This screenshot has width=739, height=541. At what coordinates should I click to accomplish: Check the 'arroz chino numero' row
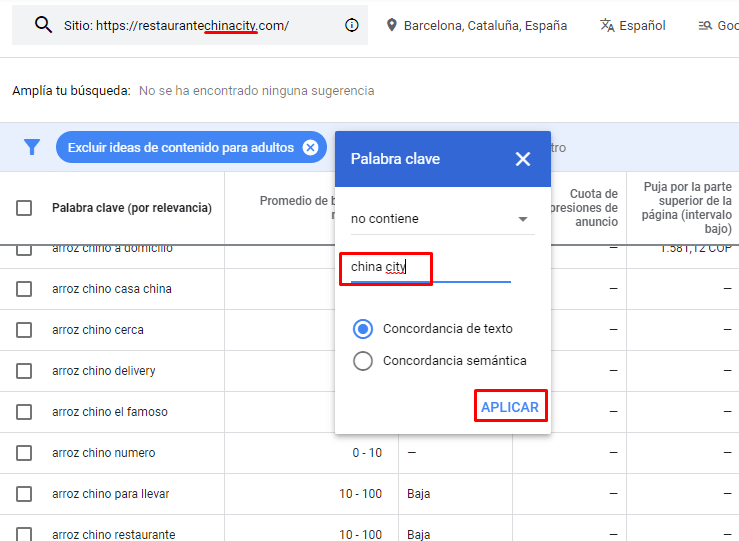(24, 453)
